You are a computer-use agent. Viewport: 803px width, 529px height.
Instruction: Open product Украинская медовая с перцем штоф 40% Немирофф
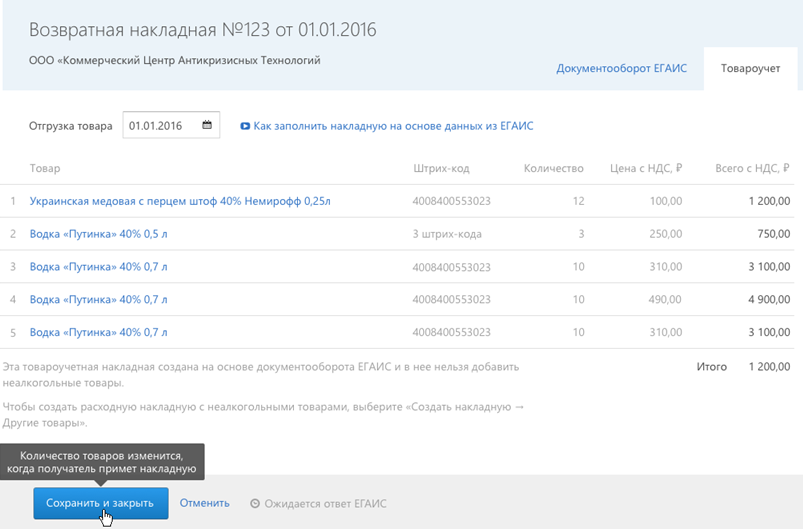coord(180,201)
